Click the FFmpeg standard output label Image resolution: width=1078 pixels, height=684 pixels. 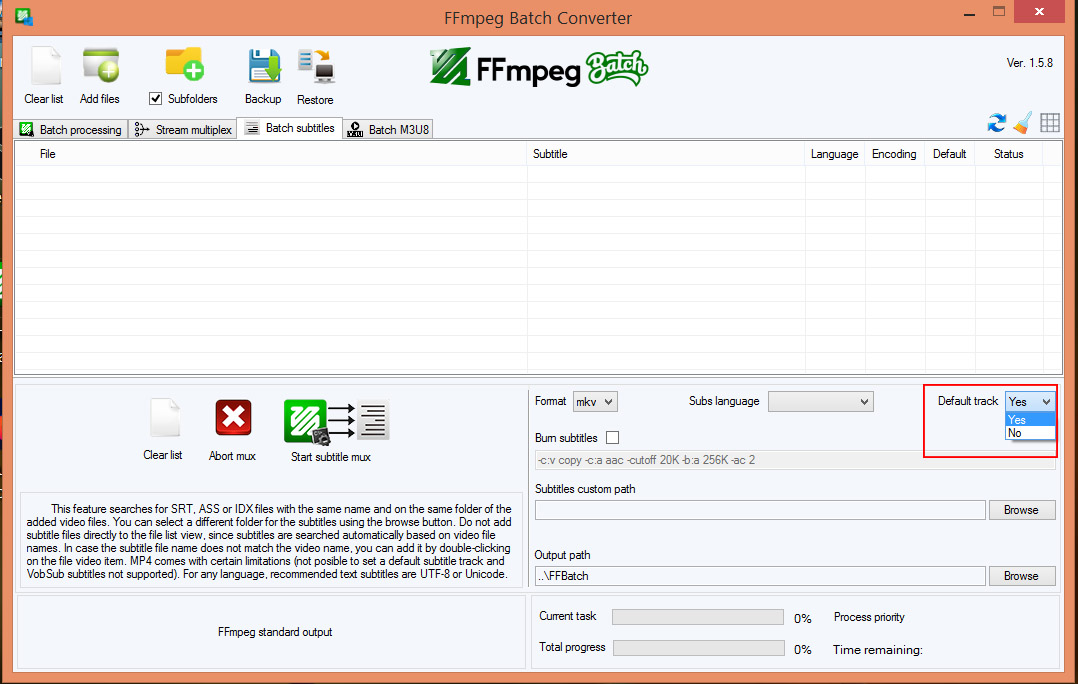click(275, 632)
